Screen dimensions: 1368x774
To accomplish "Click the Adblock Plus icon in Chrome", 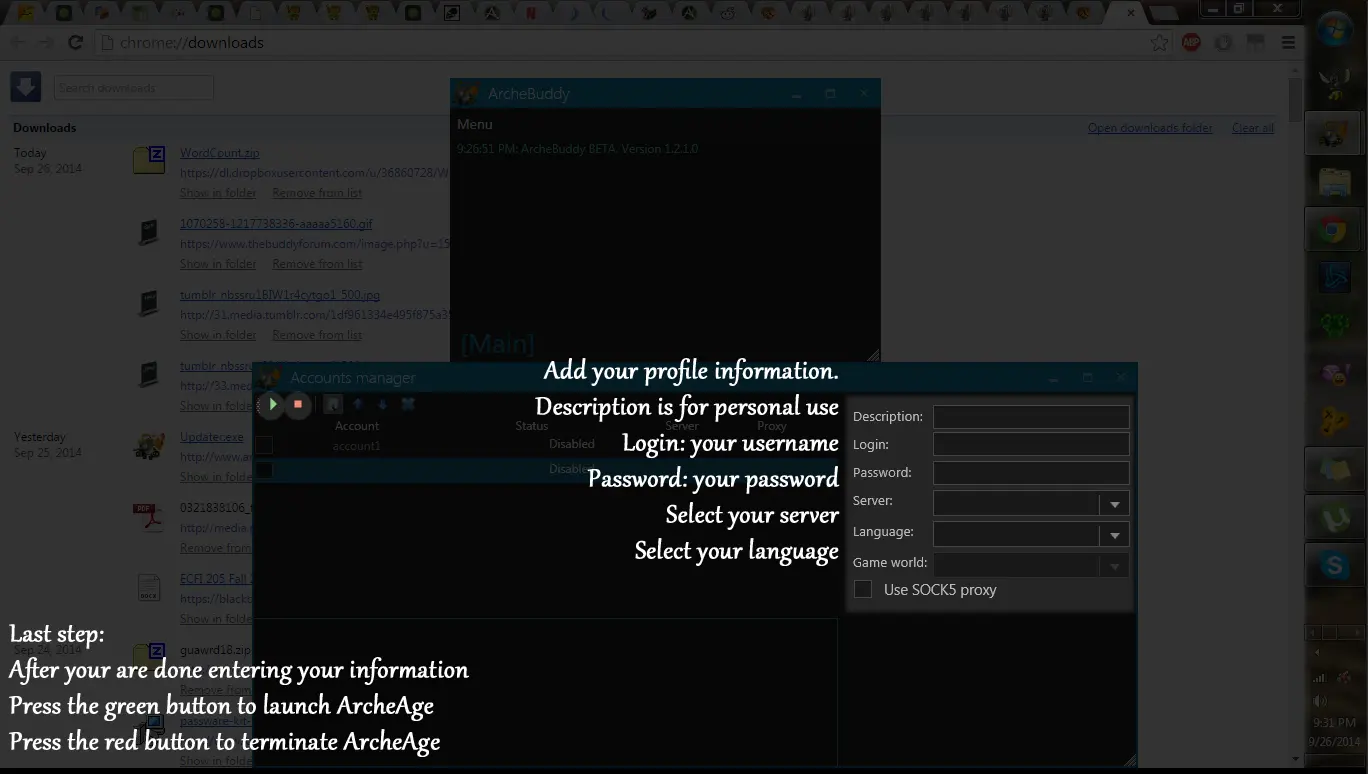I will (1191, 43).
